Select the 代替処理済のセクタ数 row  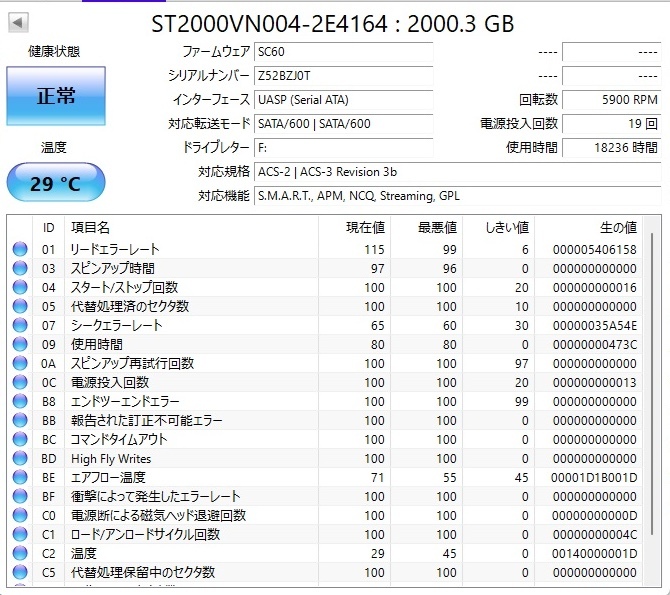(x=325, y=306)
